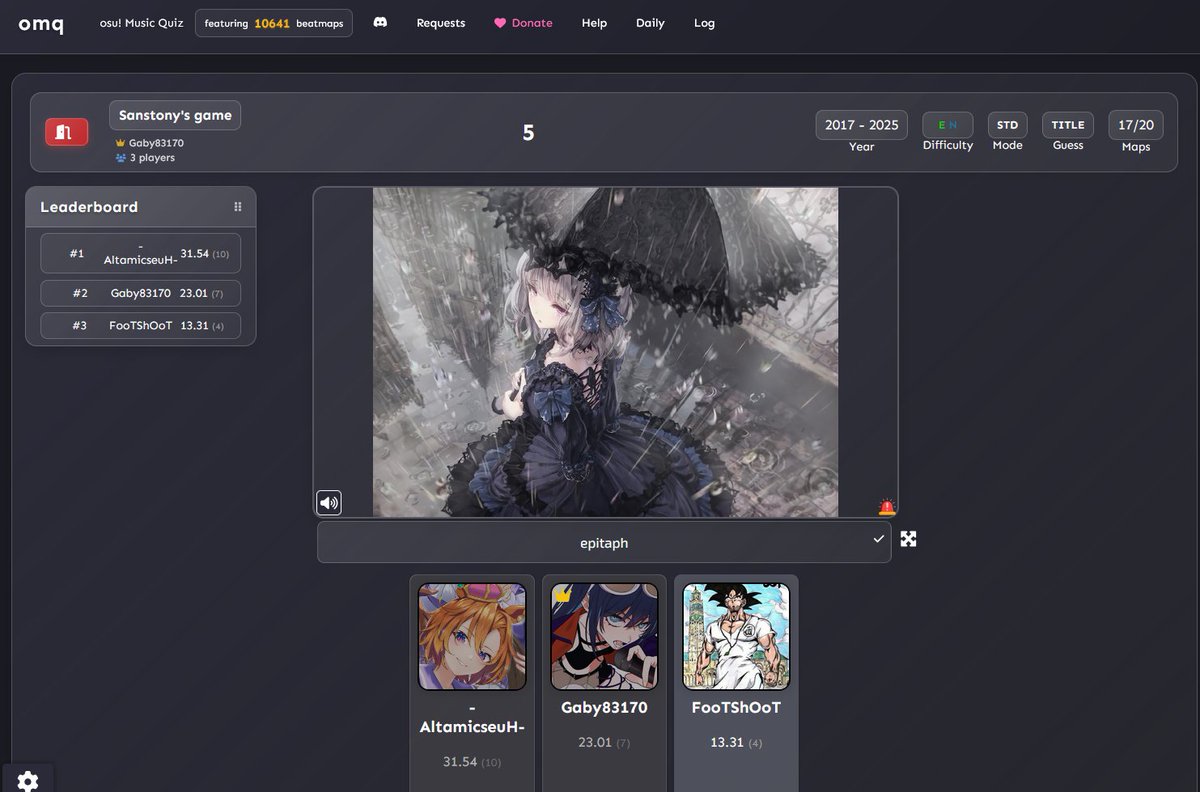Image resolution: width=1200 pixels, height=792 pixels.
Task: Leave the lobby via red door icon
Action: [x=66, y=132]
